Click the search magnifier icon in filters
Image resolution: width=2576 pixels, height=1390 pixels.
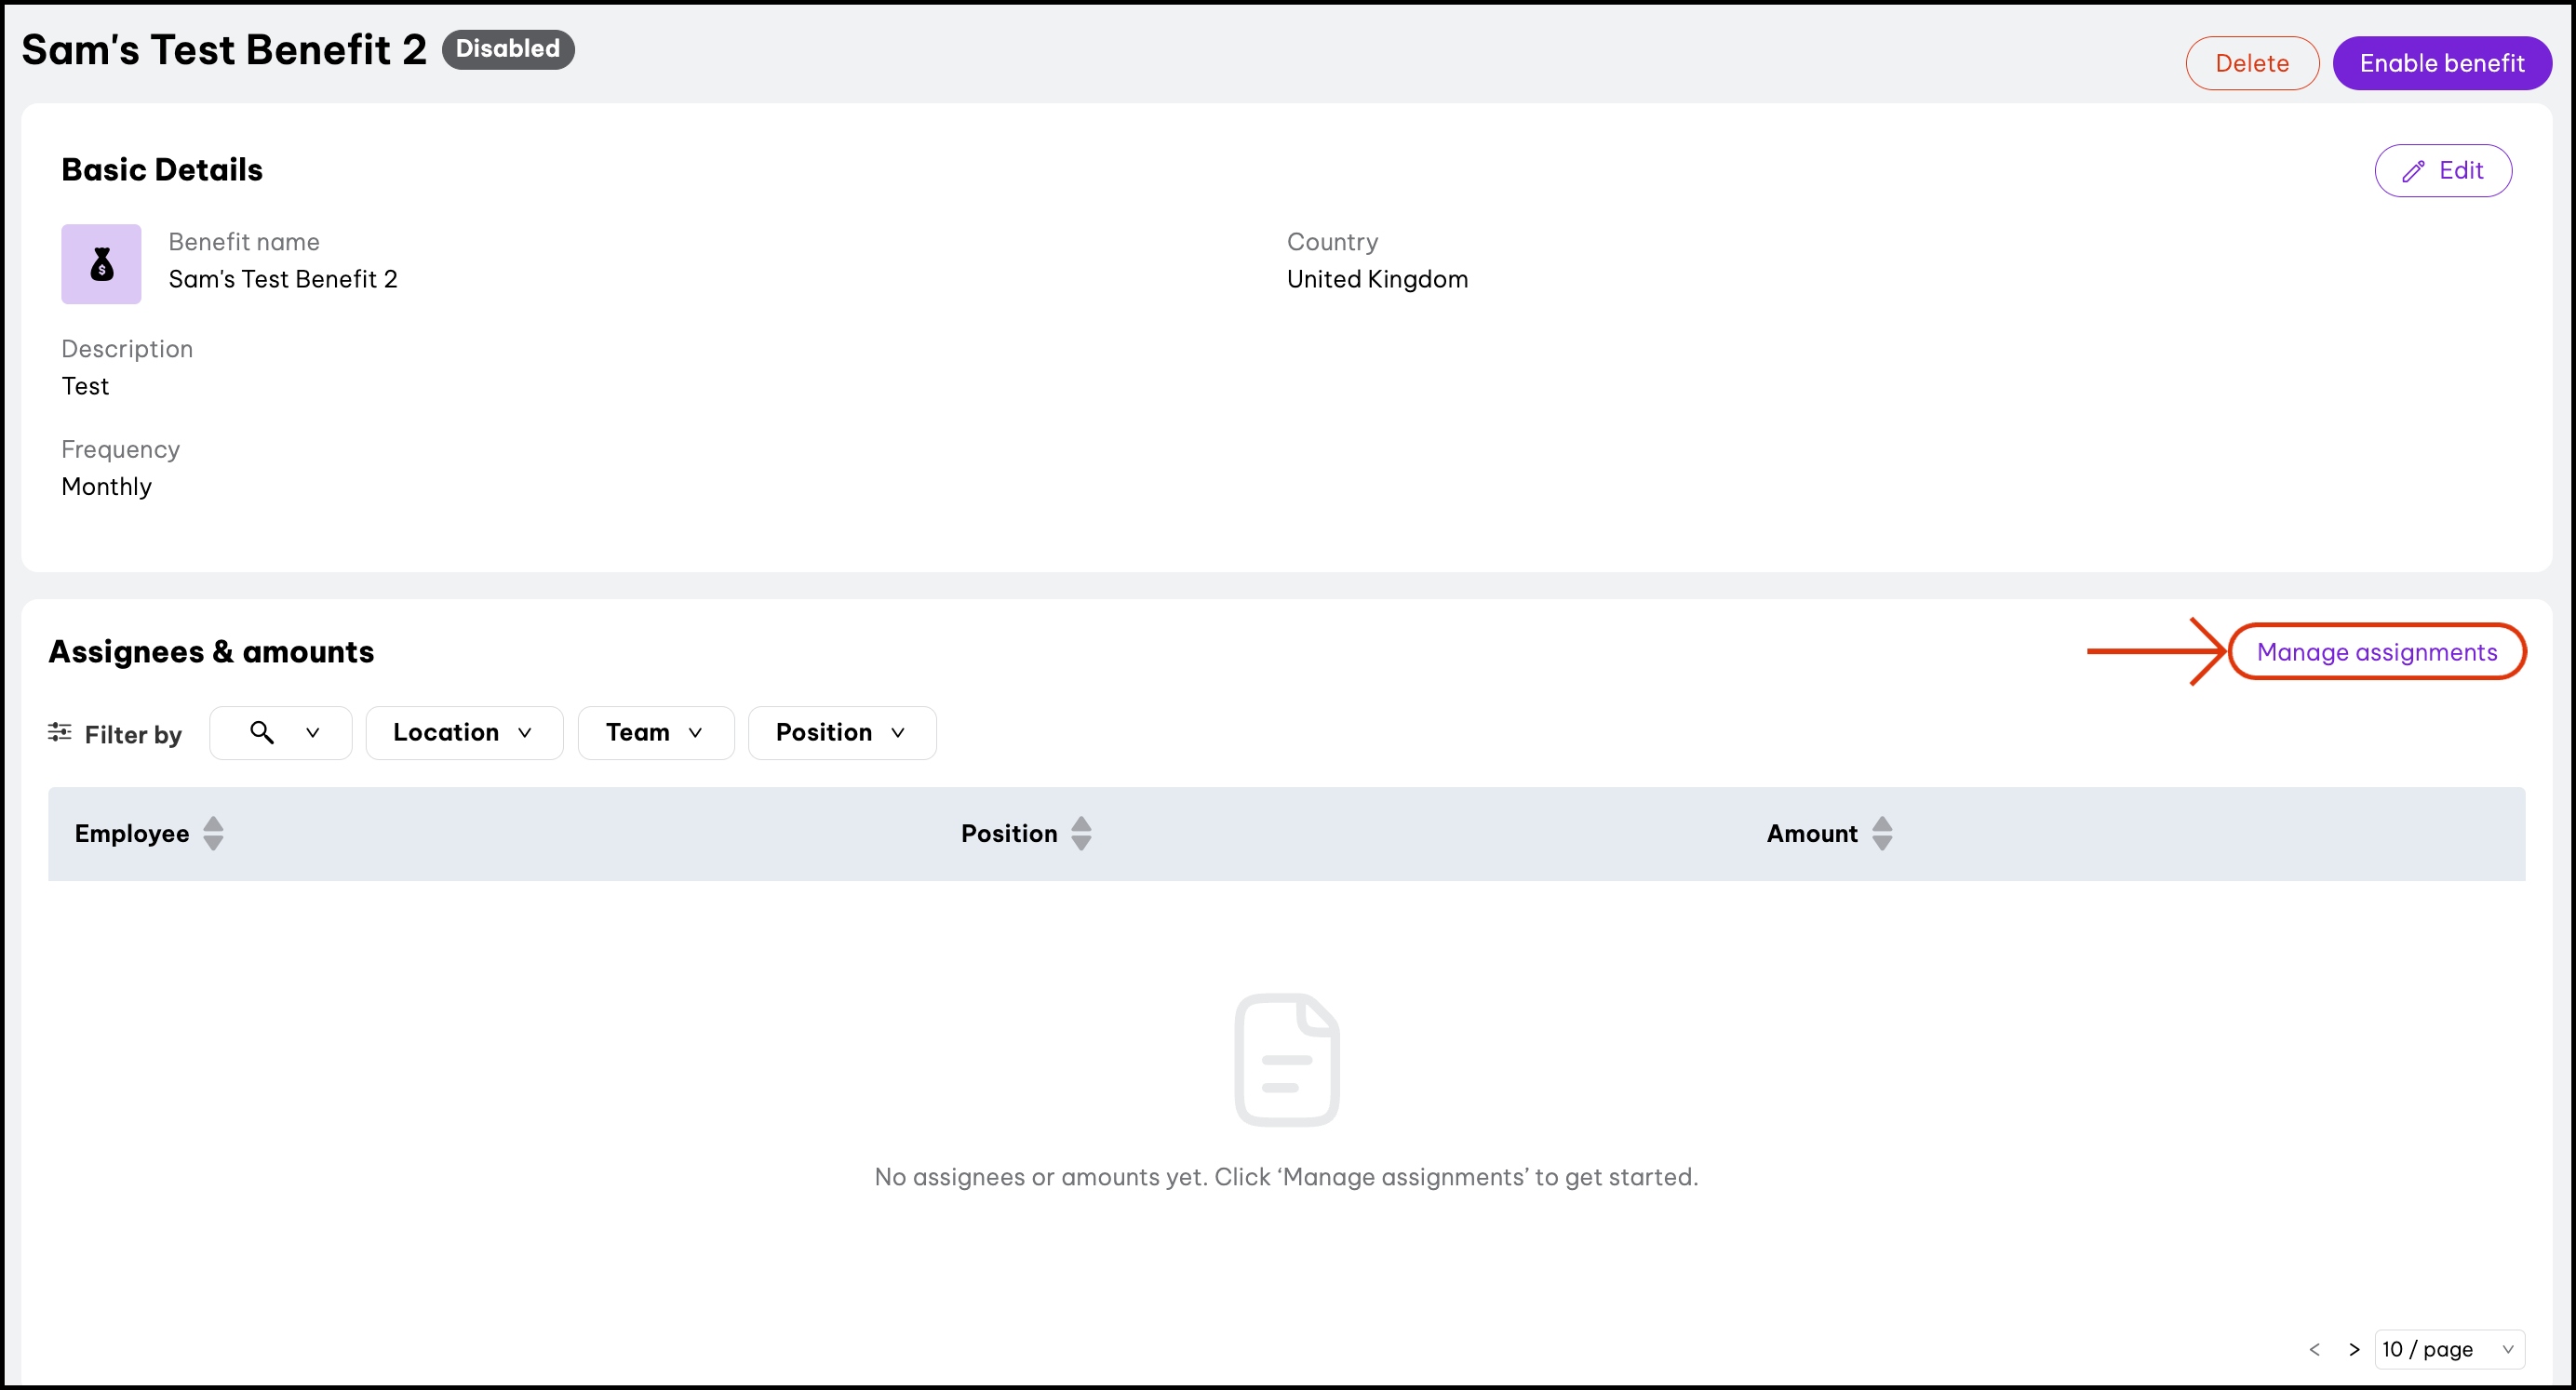(262, 732)
